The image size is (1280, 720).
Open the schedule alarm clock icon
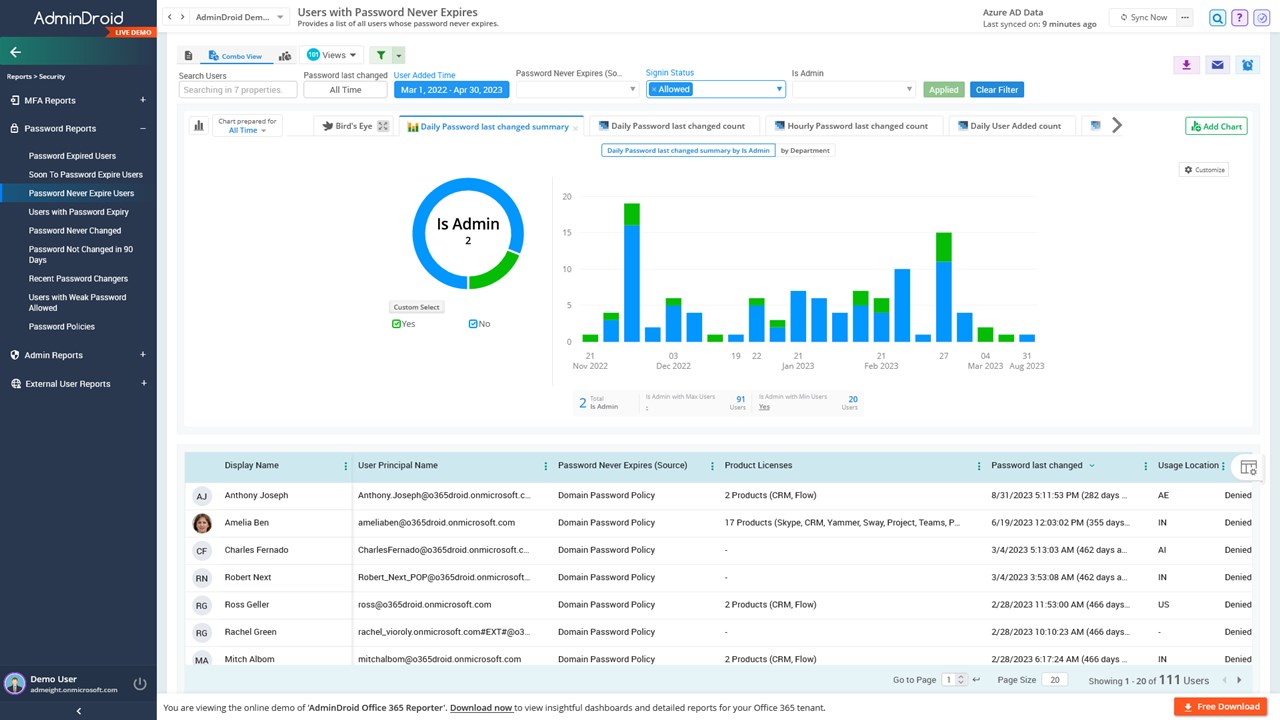point(1247,65)
